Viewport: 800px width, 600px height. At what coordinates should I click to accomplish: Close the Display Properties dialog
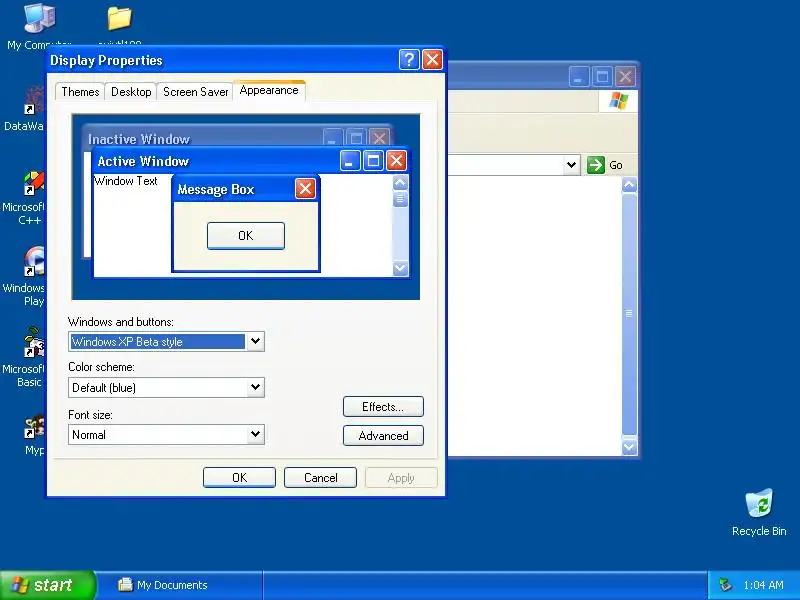pos(432,60)
